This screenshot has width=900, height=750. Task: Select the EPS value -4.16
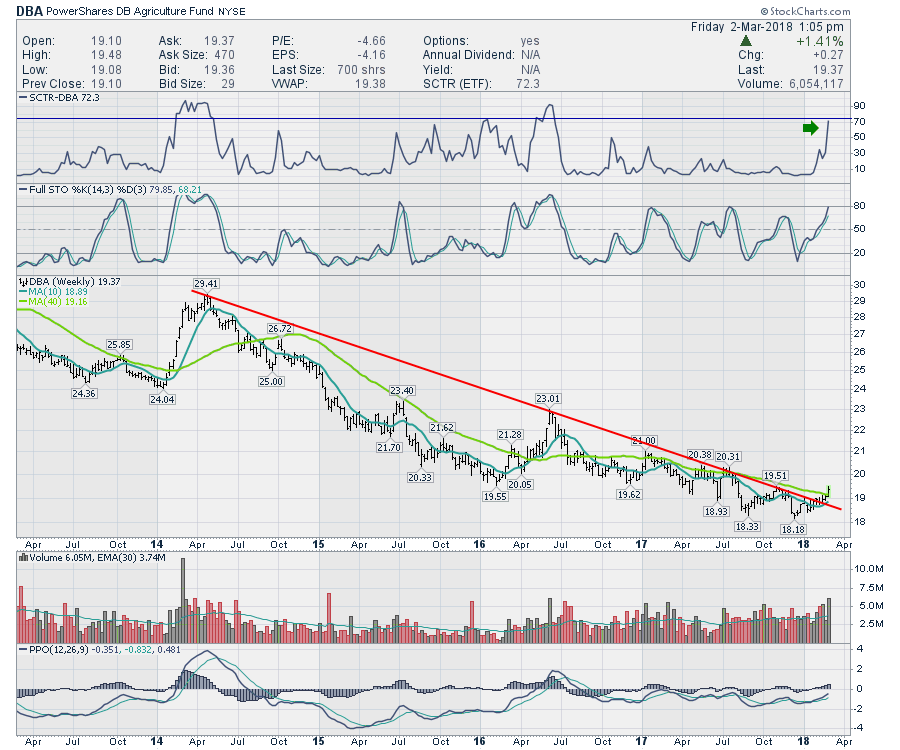[x=371, y=55]
